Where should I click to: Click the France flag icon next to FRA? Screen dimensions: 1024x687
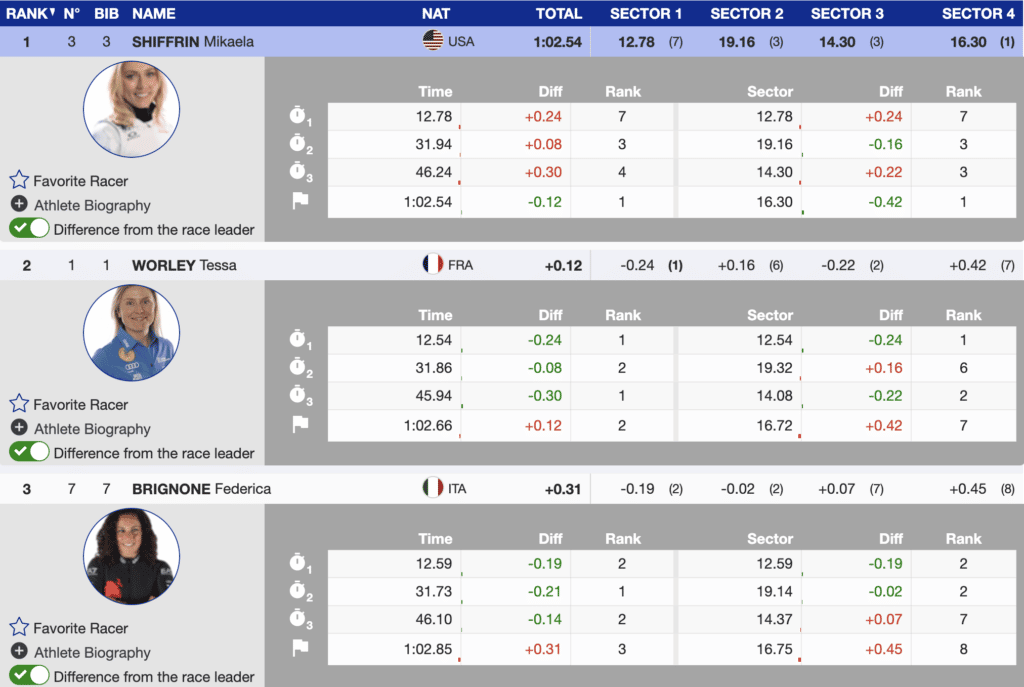pyautogui.click(x=433, y=265)
